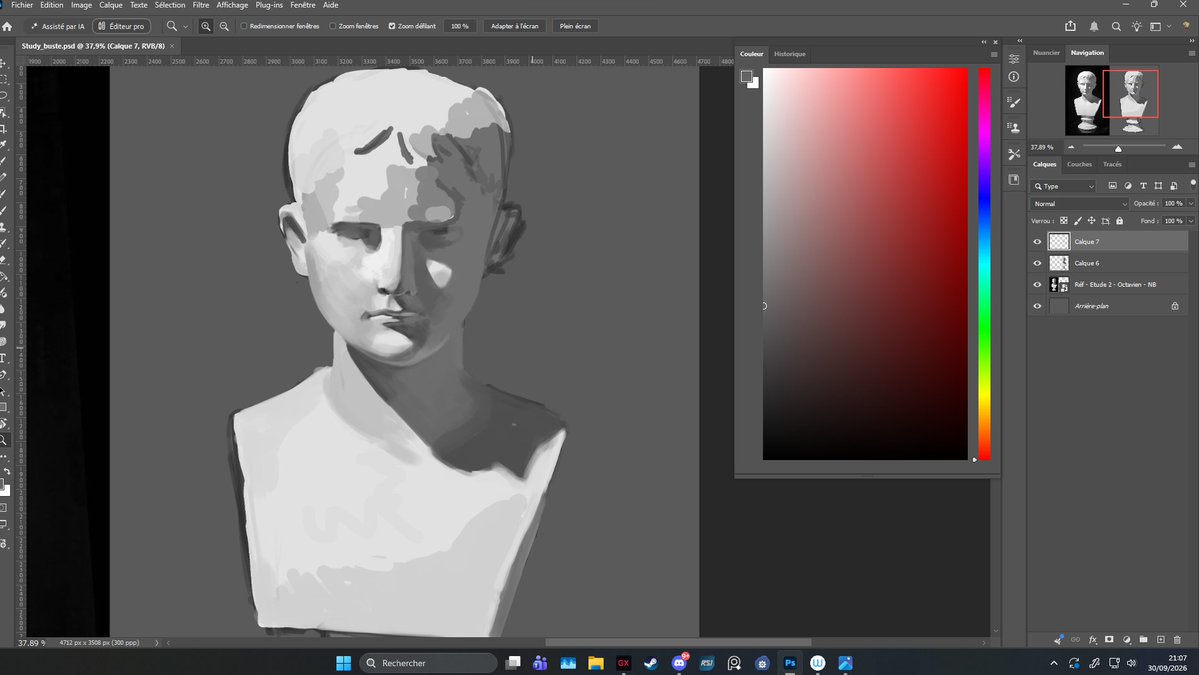This screenshot has width=1199, height=675.
Task: Add a layer mask with the mask icon
Action: tap(1110, 640)
